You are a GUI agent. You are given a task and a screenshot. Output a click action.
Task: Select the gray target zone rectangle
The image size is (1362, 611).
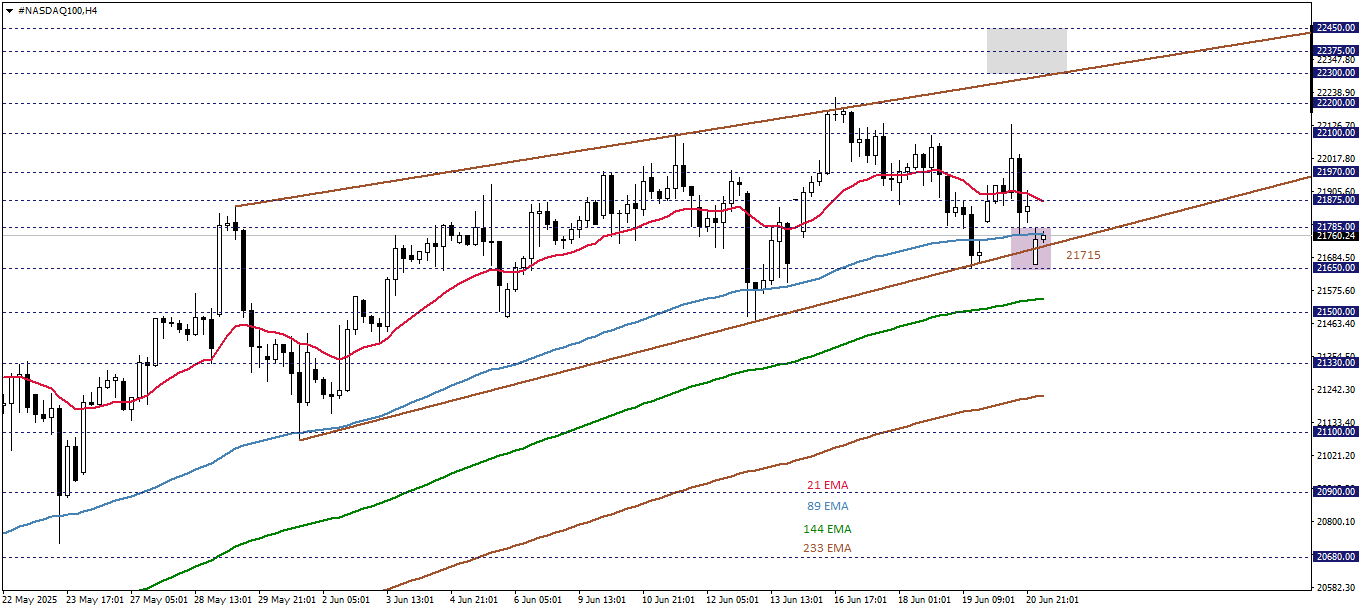click(x=1027, y=50)
